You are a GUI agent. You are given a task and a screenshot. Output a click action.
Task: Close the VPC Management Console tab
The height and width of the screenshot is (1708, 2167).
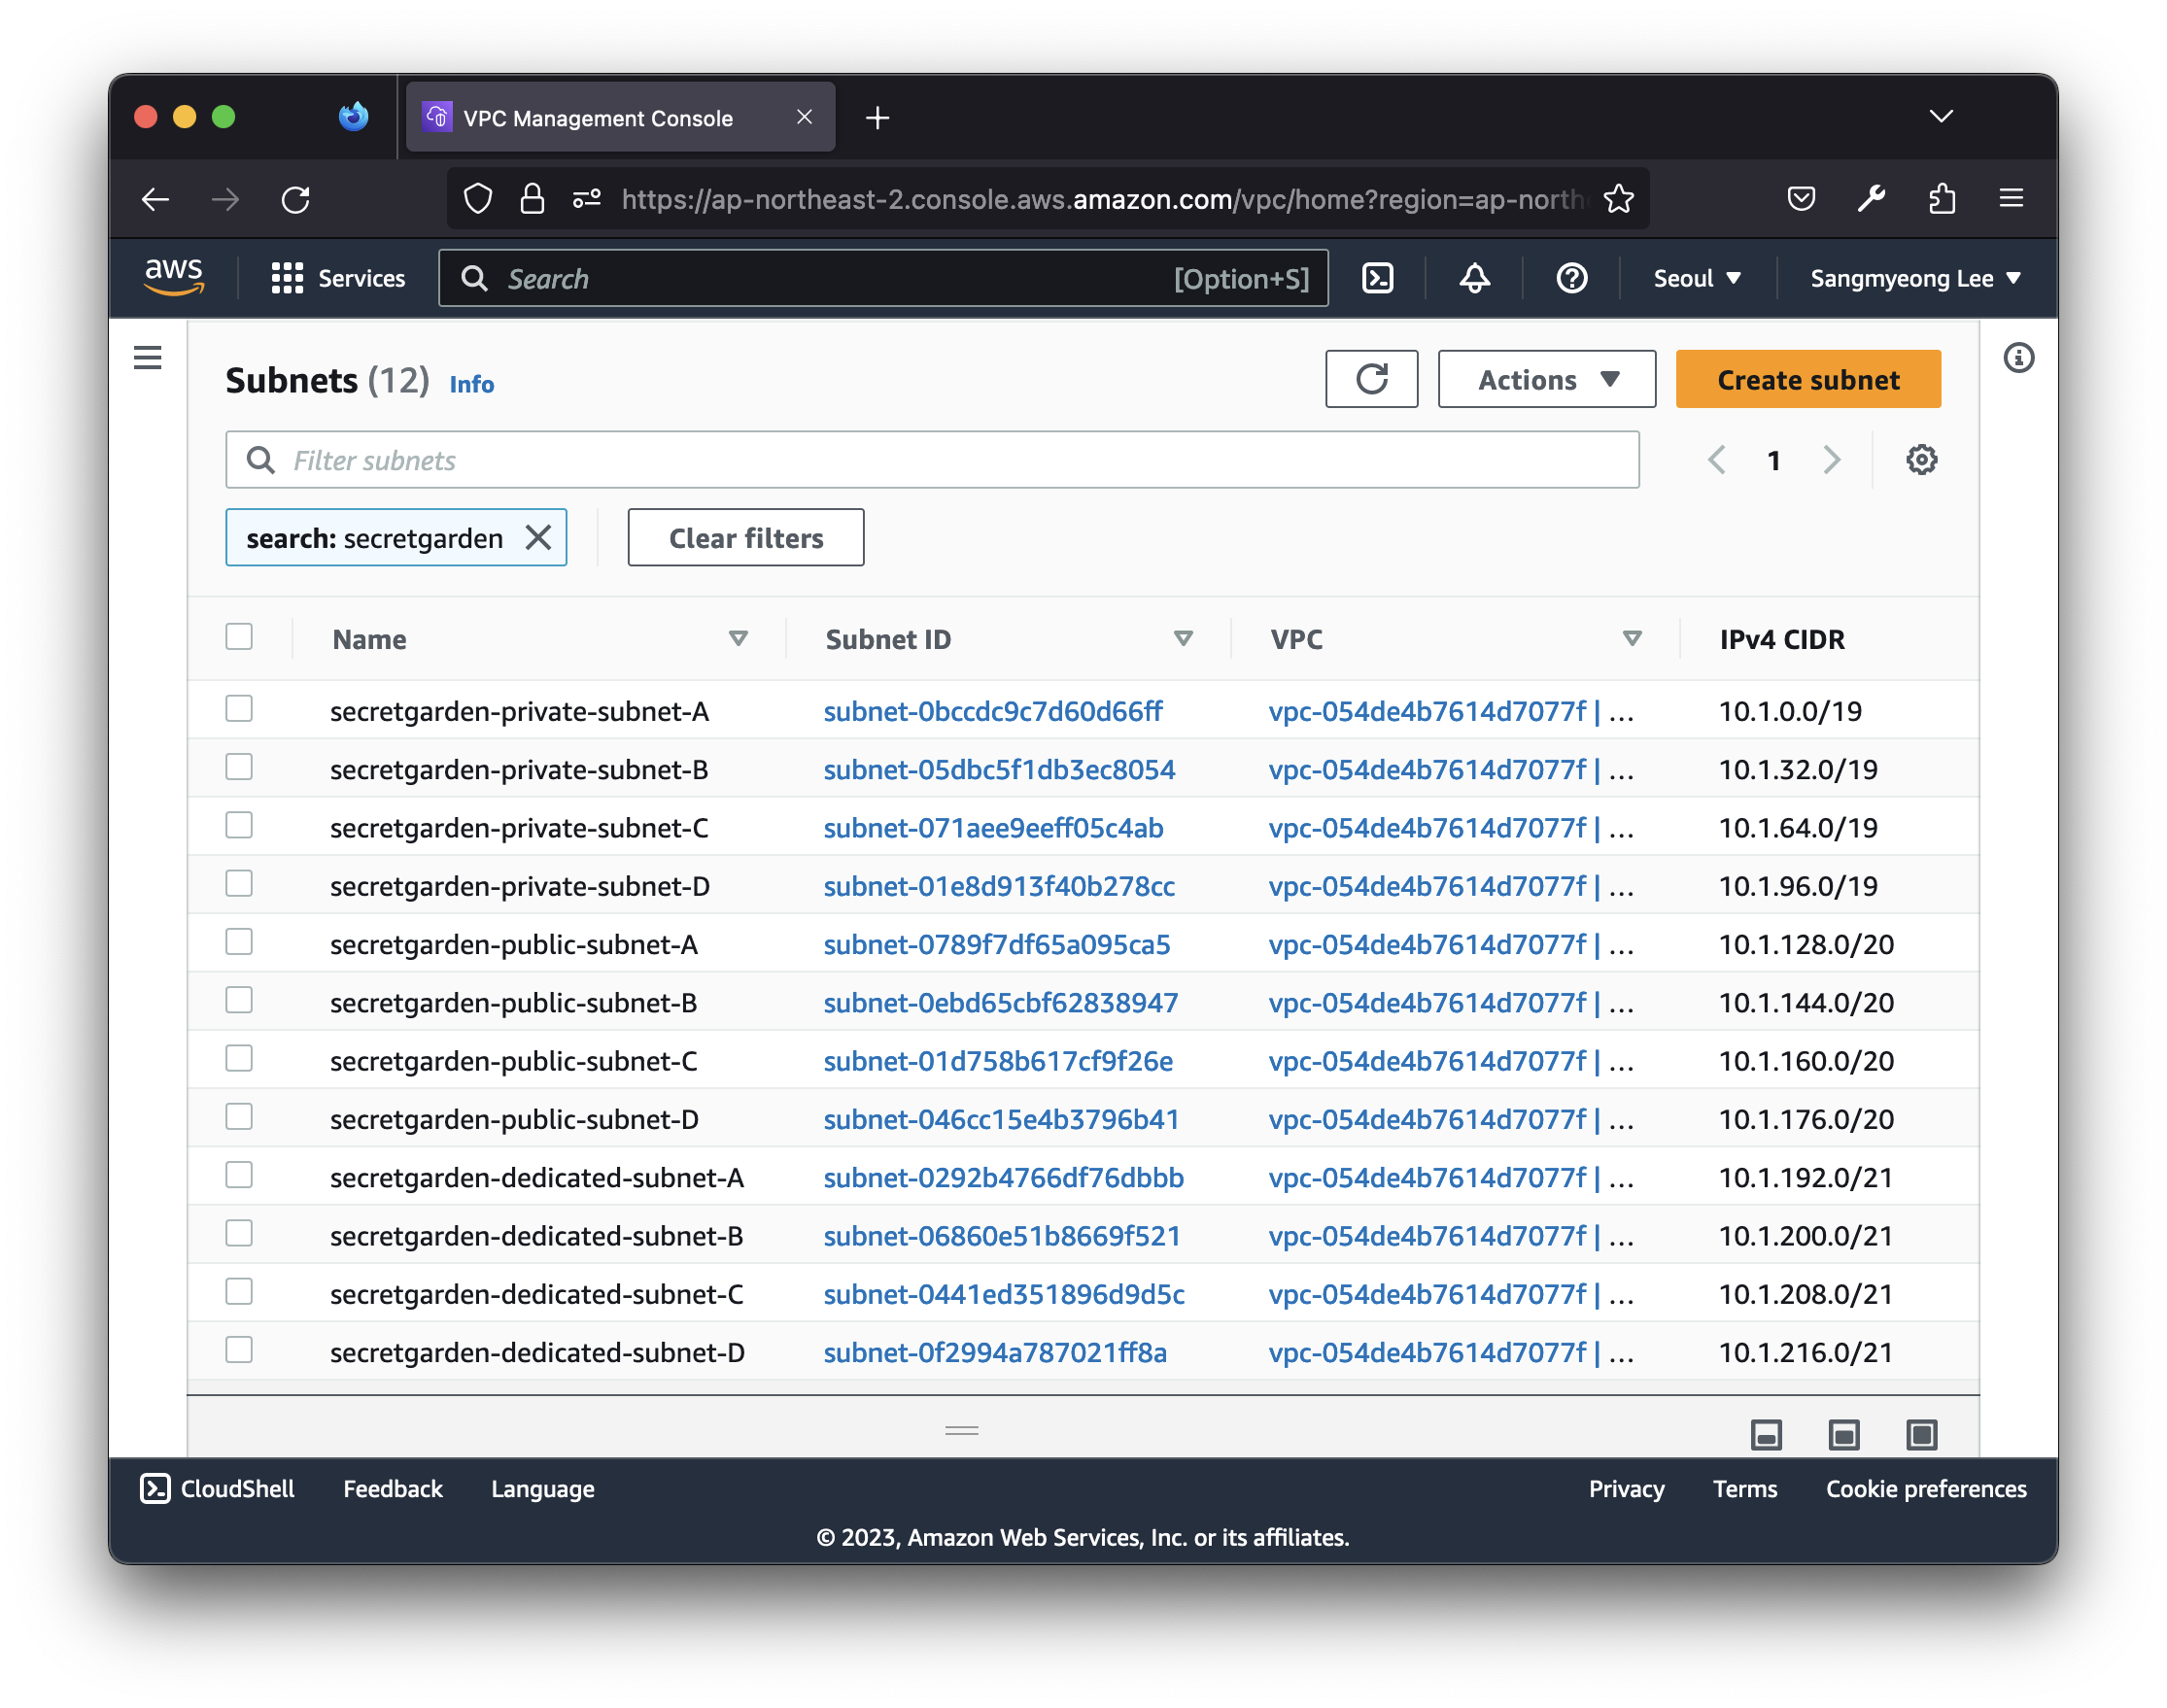pos(804,117)
